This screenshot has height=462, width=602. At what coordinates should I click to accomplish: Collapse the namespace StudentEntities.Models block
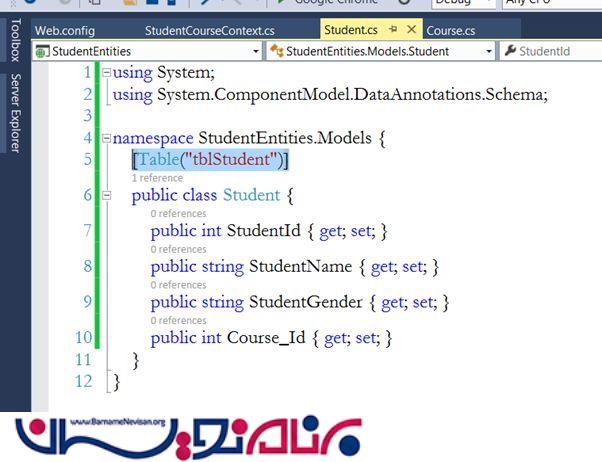point(106,138)
